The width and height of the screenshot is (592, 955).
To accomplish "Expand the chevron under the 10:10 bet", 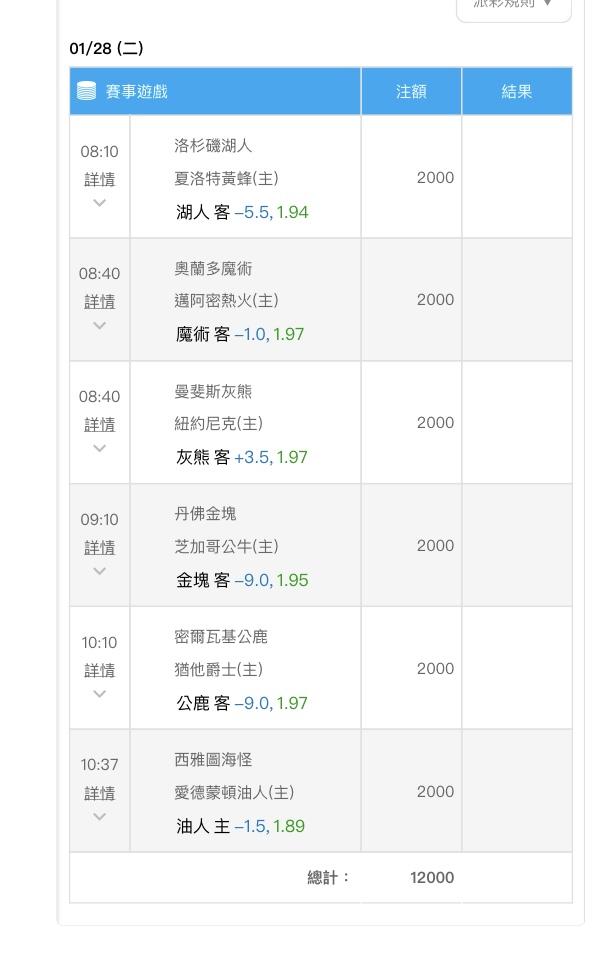I will (x=99, y=694).
